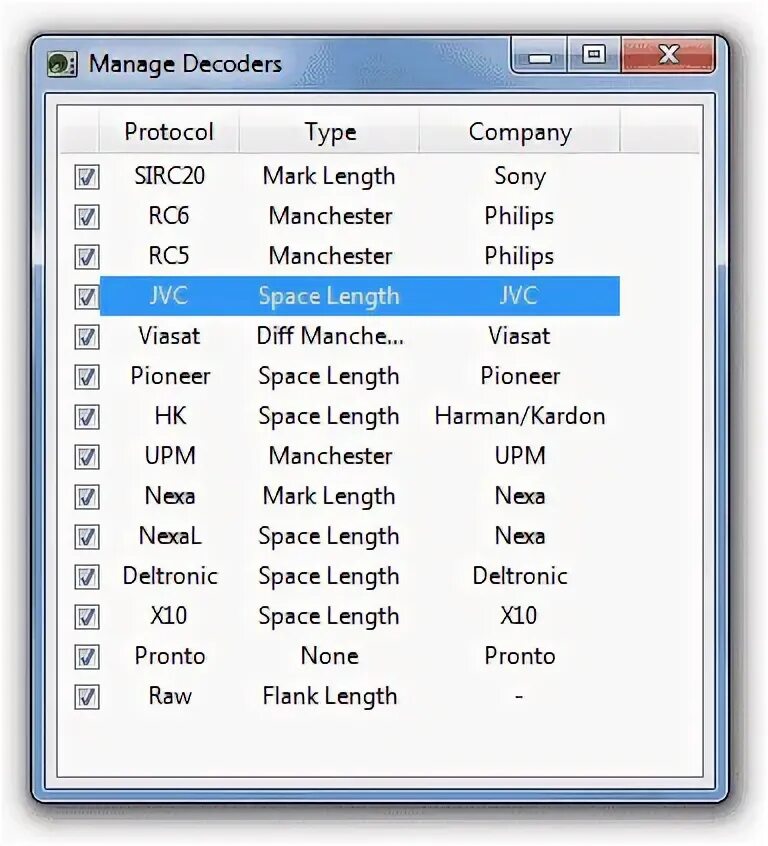Disable the UPM decoder checkbox
The height and width of the screenshot is (846, 768).
pos(86,456)
